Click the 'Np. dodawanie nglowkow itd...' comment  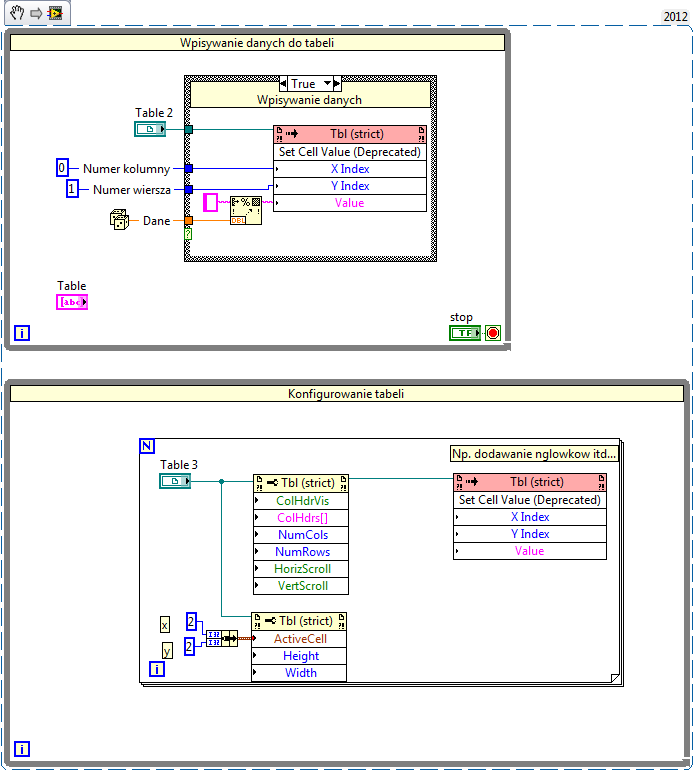tap(534, 454)
